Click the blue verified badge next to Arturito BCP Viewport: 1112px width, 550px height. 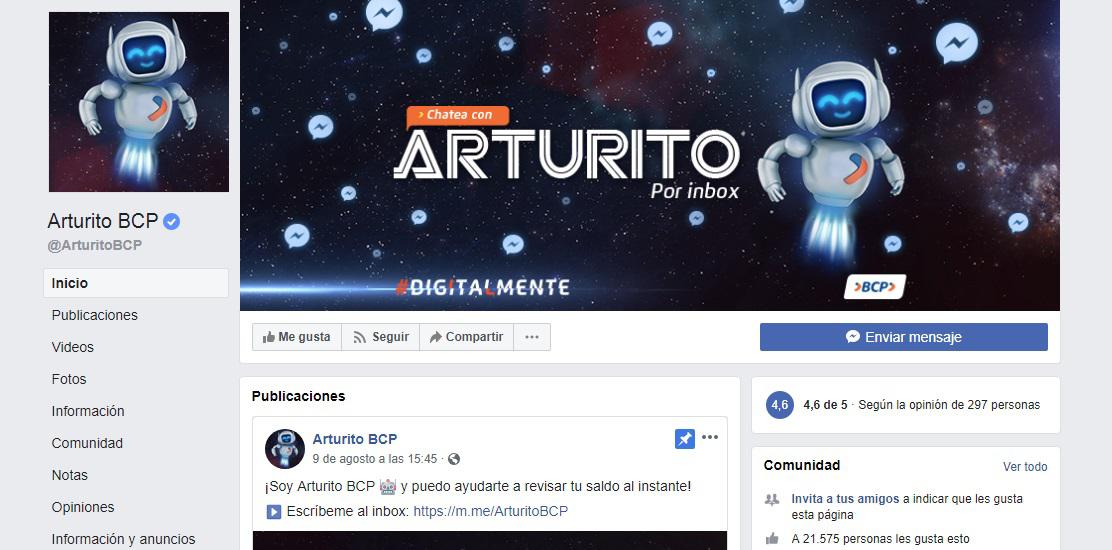pos(171,222)
